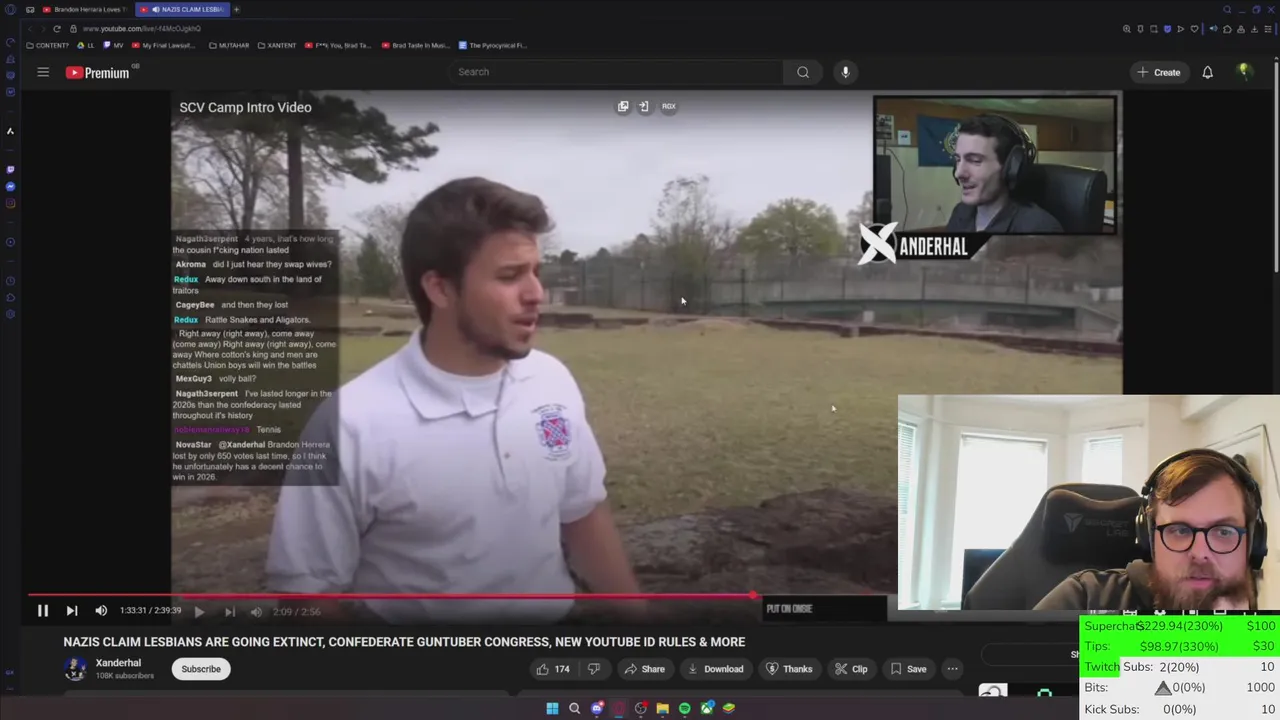
Task: Open the MUTAHAR bookmarks folder
Action: point(228,45)
